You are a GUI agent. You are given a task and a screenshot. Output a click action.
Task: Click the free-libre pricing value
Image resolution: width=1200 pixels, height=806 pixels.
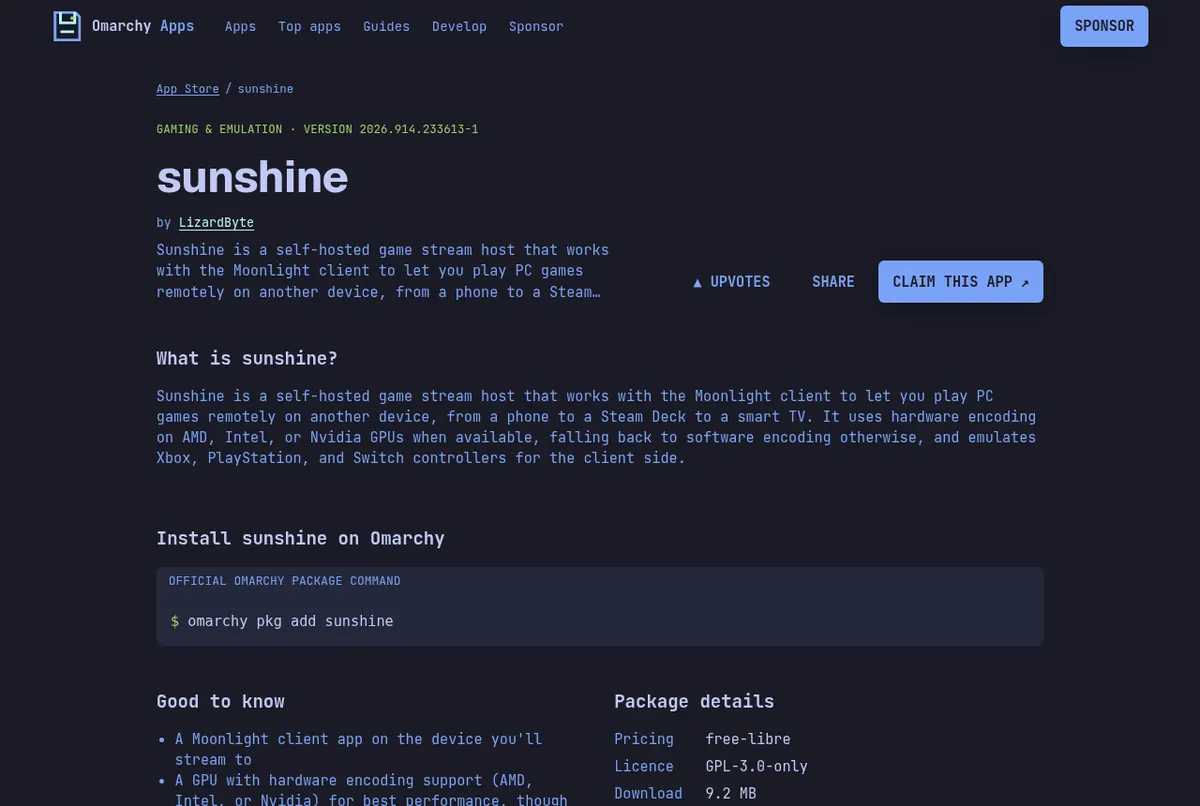click(x=748, y=739)
